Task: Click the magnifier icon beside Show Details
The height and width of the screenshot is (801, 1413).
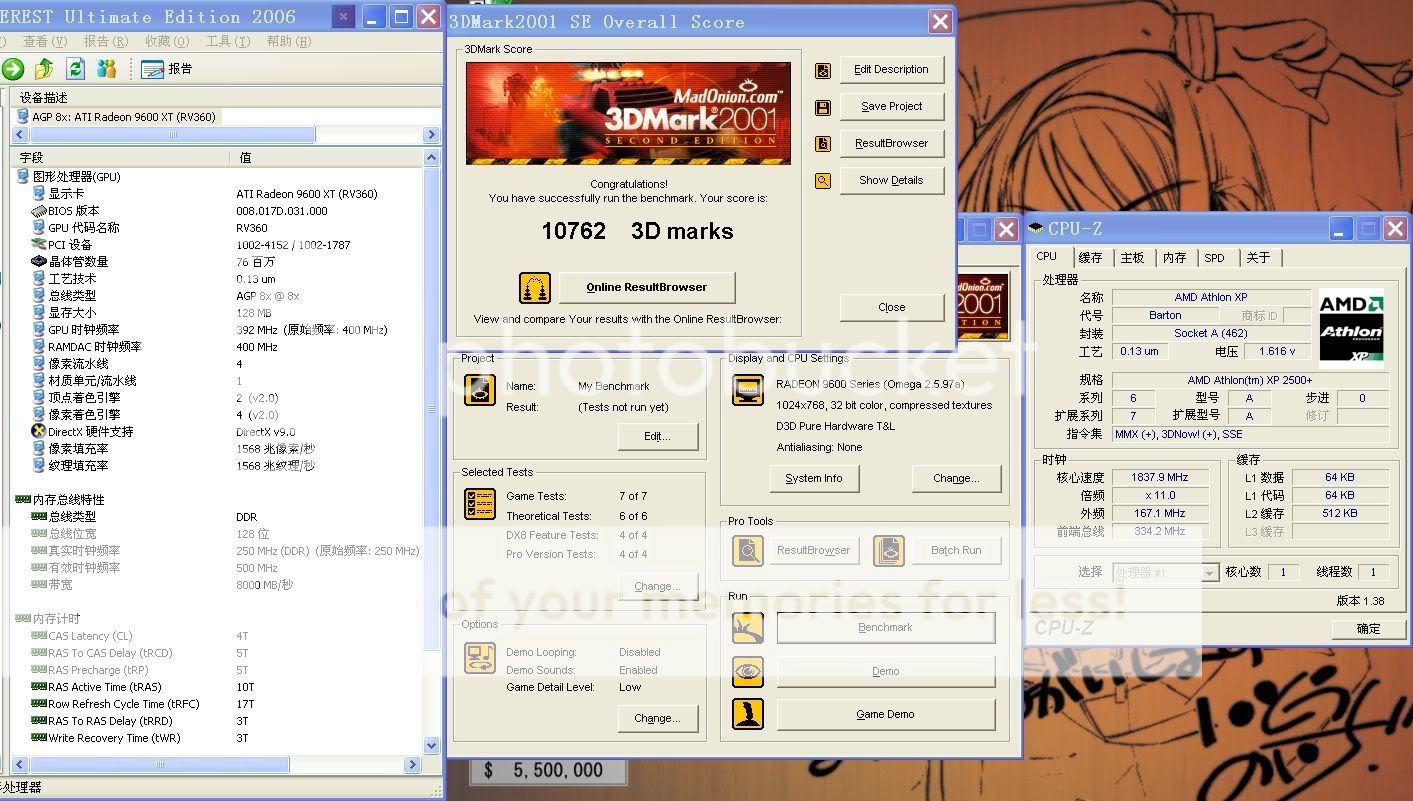Action: pyautogui.click(x=823, y=181)
